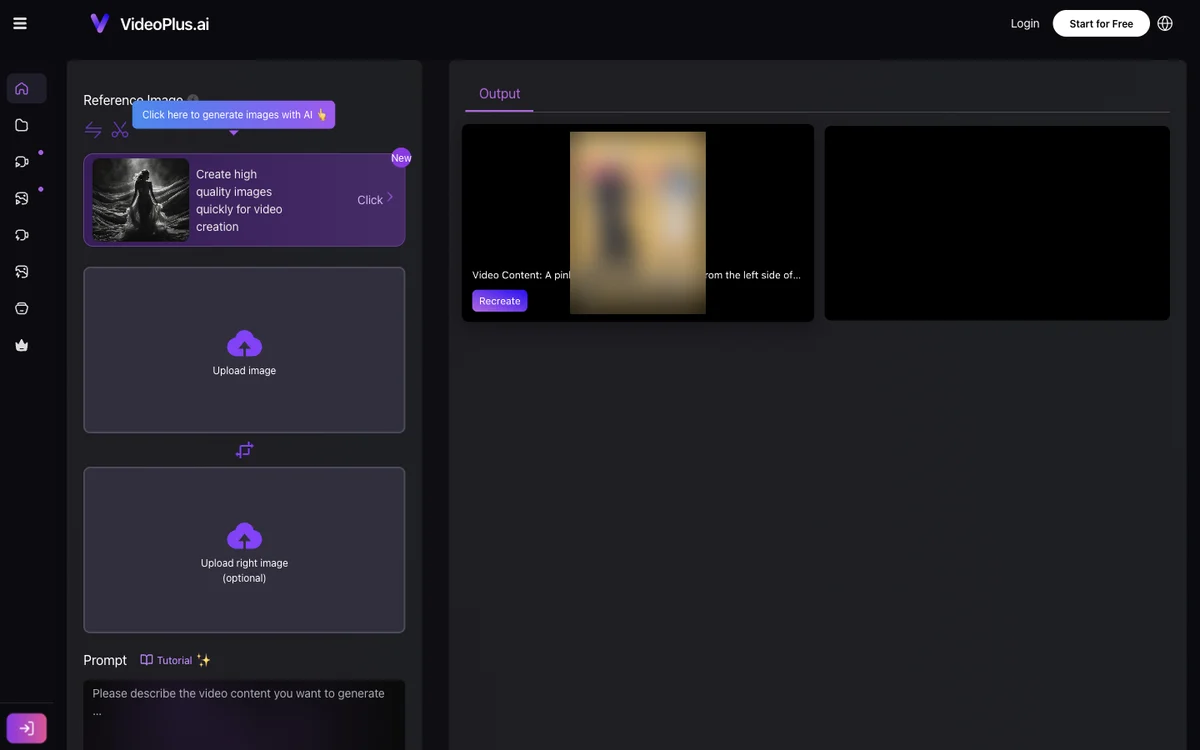Click the crop-rotate icon between upload boxes

tap(244, 450)
